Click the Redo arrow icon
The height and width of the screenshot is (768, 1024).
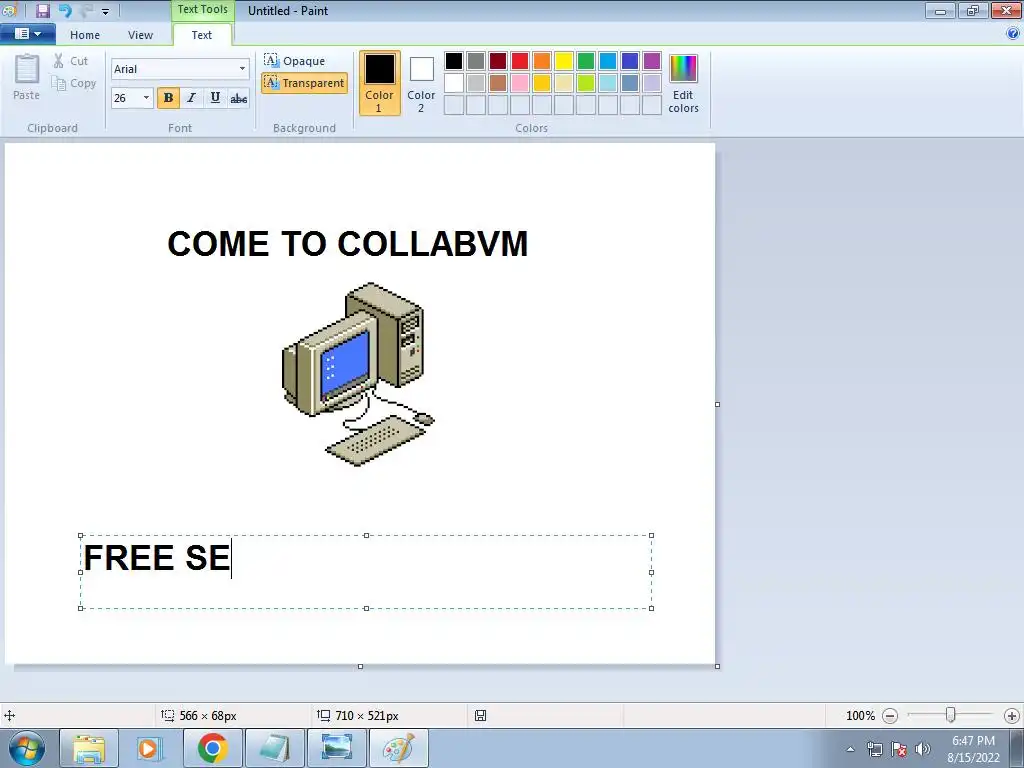(86, 10)
